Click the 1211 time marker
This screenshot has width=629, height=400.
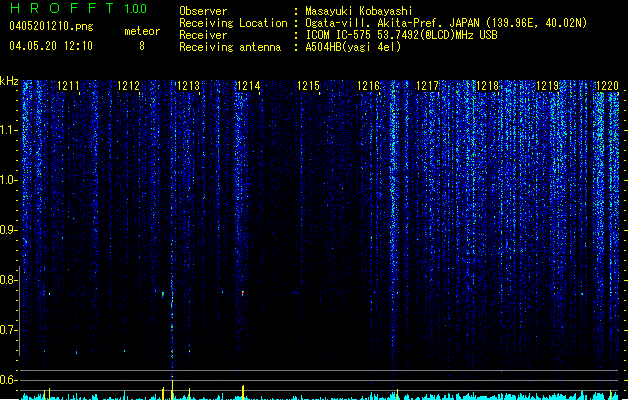pos(68,86)
